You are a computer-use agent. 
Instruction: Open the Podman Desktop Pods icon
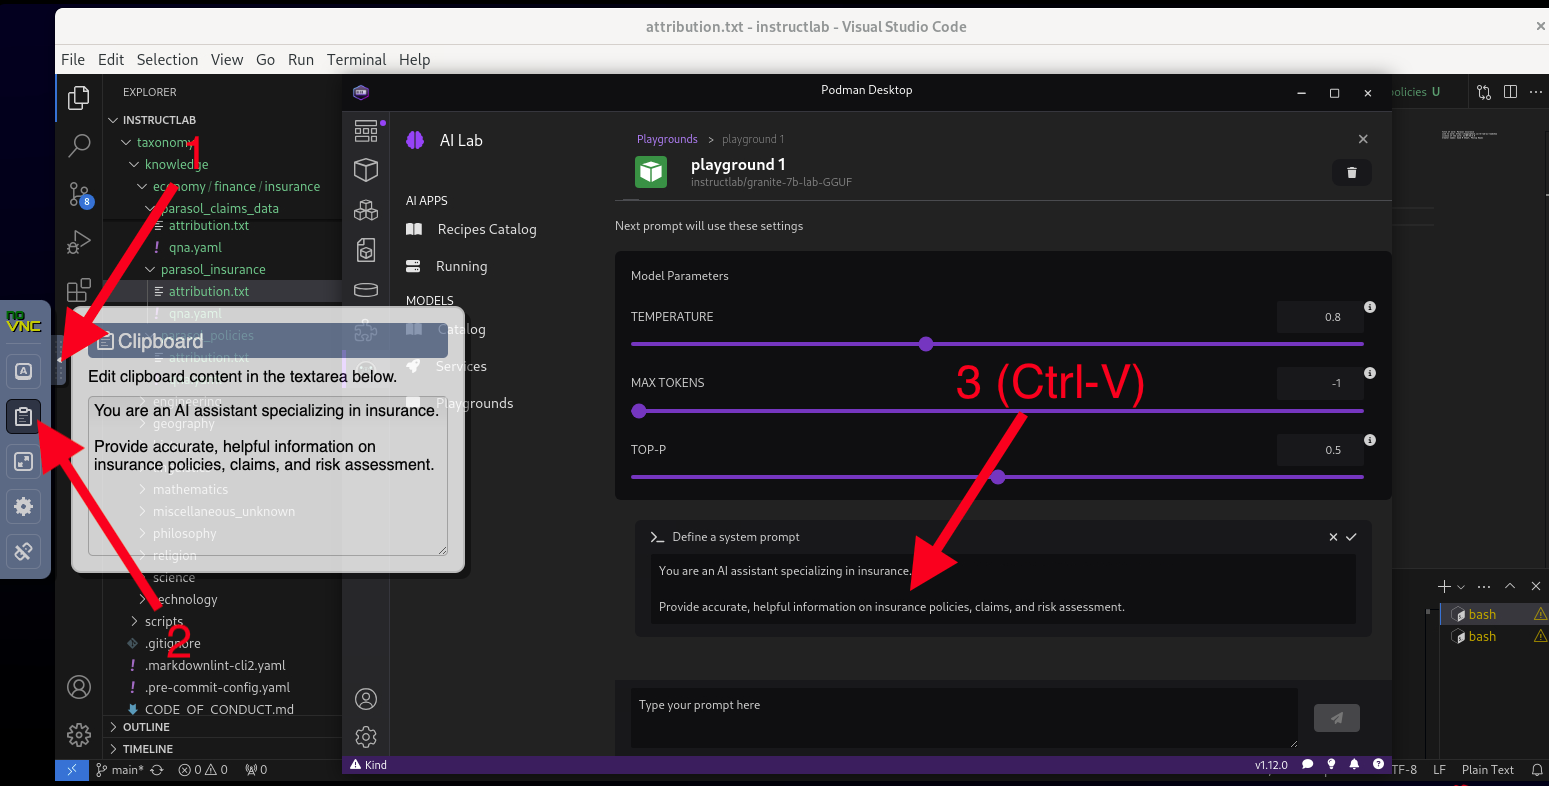tap(366, 210)
